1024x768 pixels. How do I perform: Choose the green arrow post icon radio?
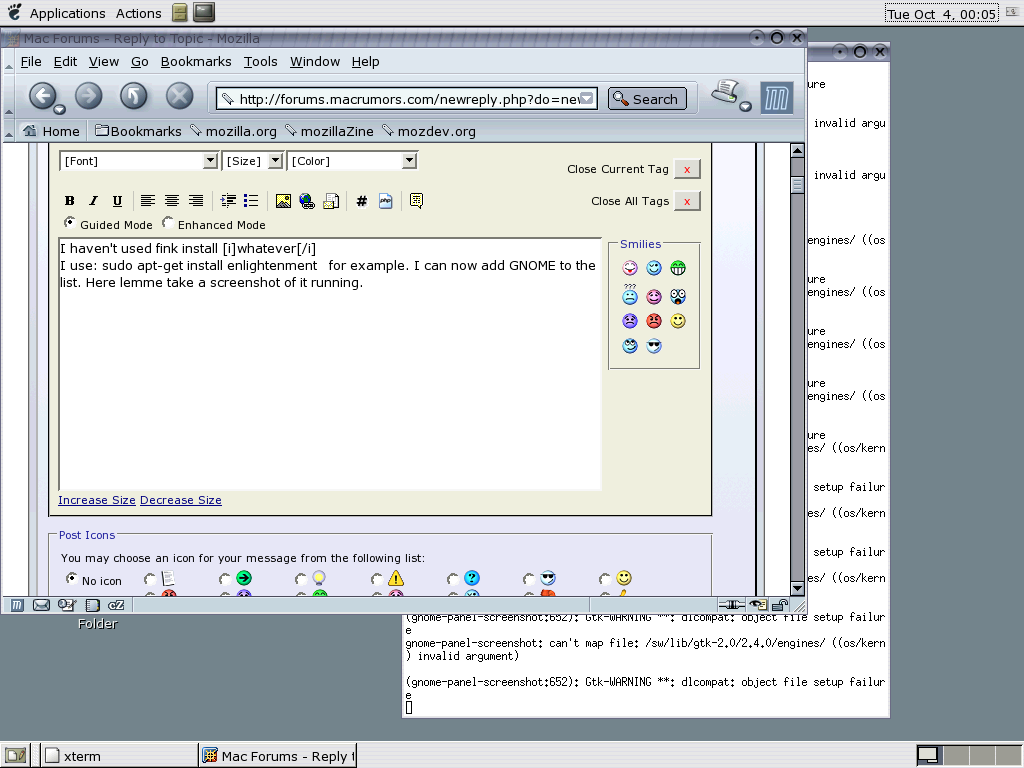coord(225,579)
